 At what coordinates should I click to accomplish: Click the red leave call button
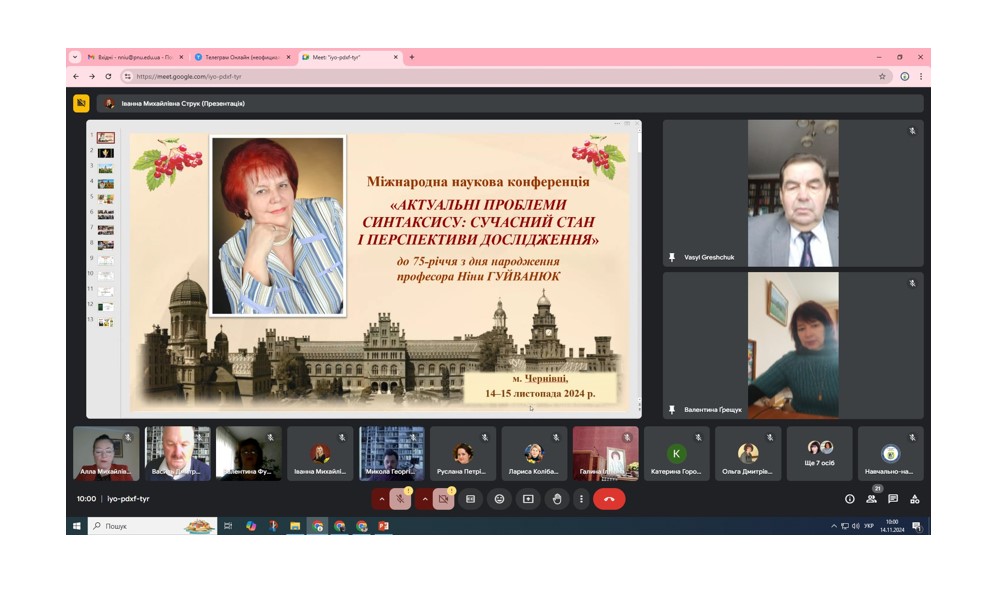point(609,499)
